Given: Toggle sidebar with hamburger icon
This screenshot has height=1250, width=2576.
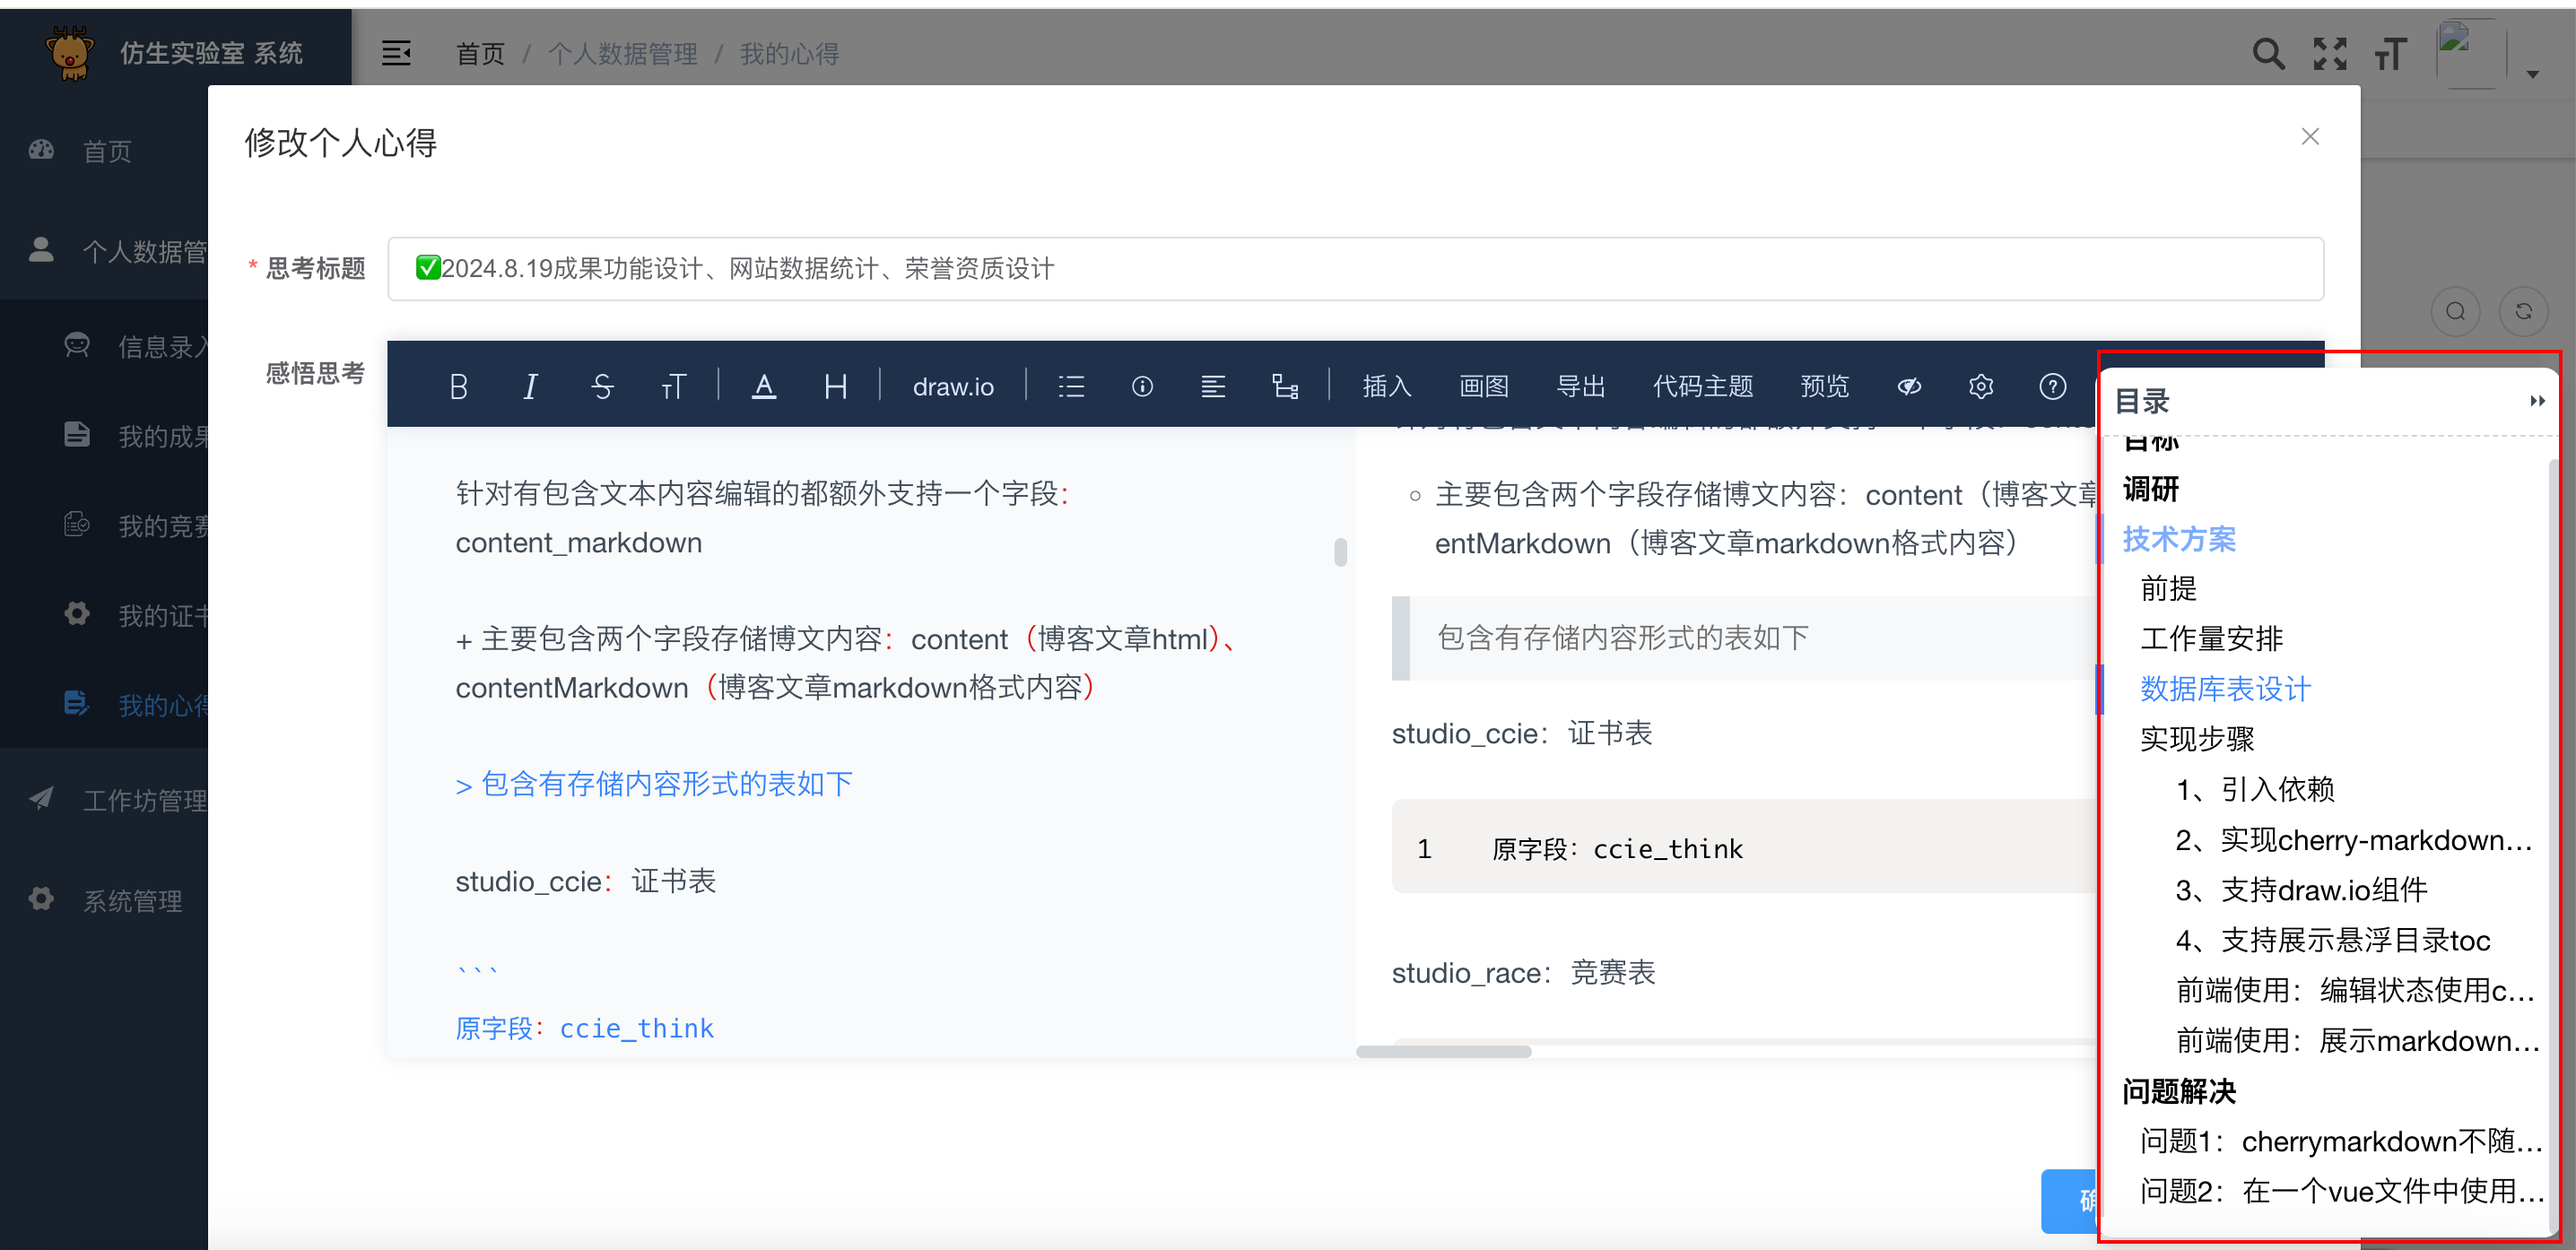Looking at the screenshot, I should [396, 53].
